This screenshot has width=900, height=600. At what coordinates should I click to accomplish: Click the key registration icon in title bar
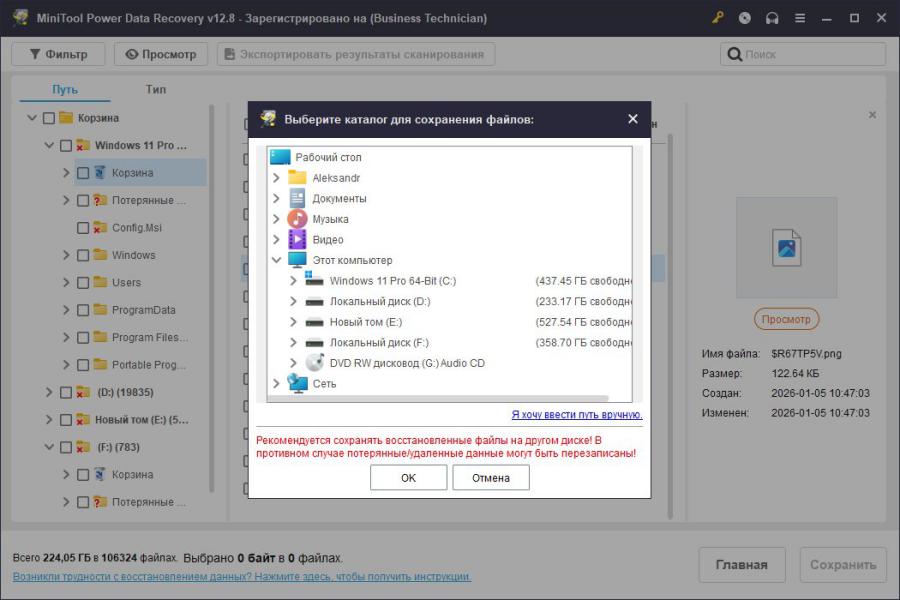coord(718,18)
